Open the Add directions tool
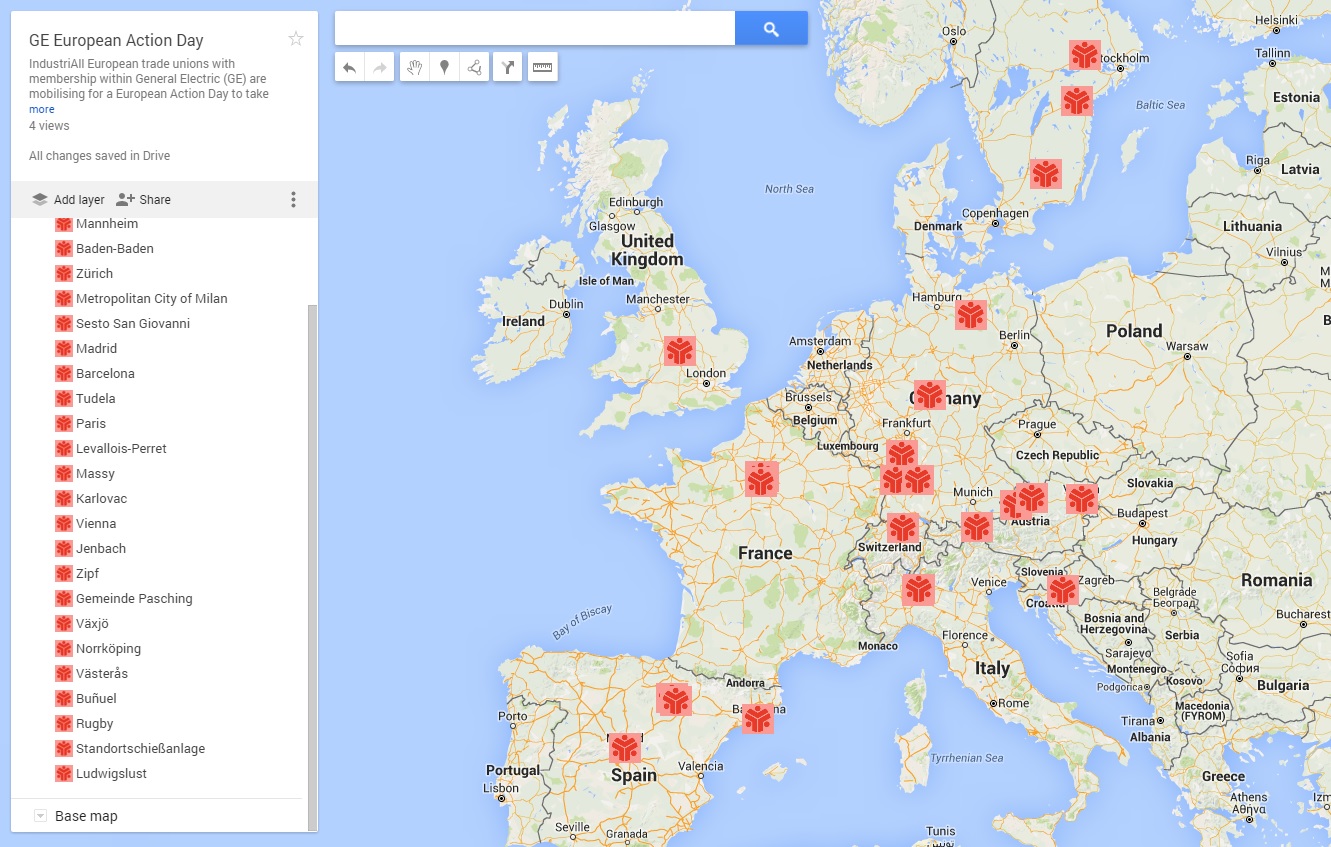This screenshot has height=847, width=1331. (x=507, y=67)
